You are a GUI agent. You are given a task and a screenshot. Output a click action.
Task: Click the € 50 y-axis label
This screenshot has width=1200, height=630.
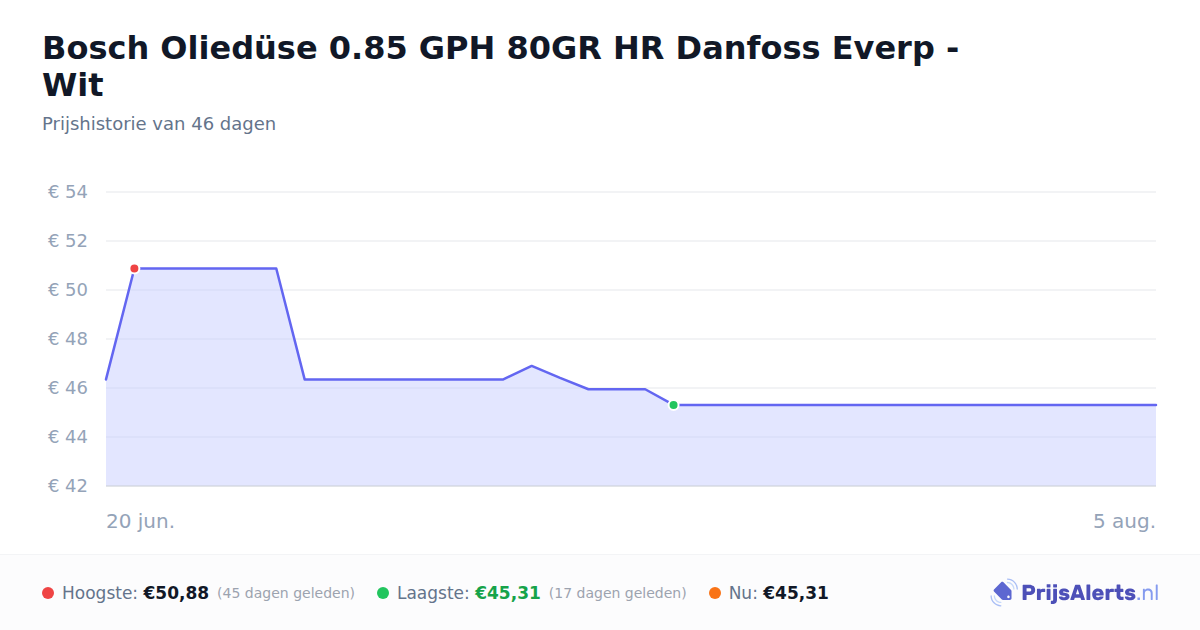click(68, 290)
